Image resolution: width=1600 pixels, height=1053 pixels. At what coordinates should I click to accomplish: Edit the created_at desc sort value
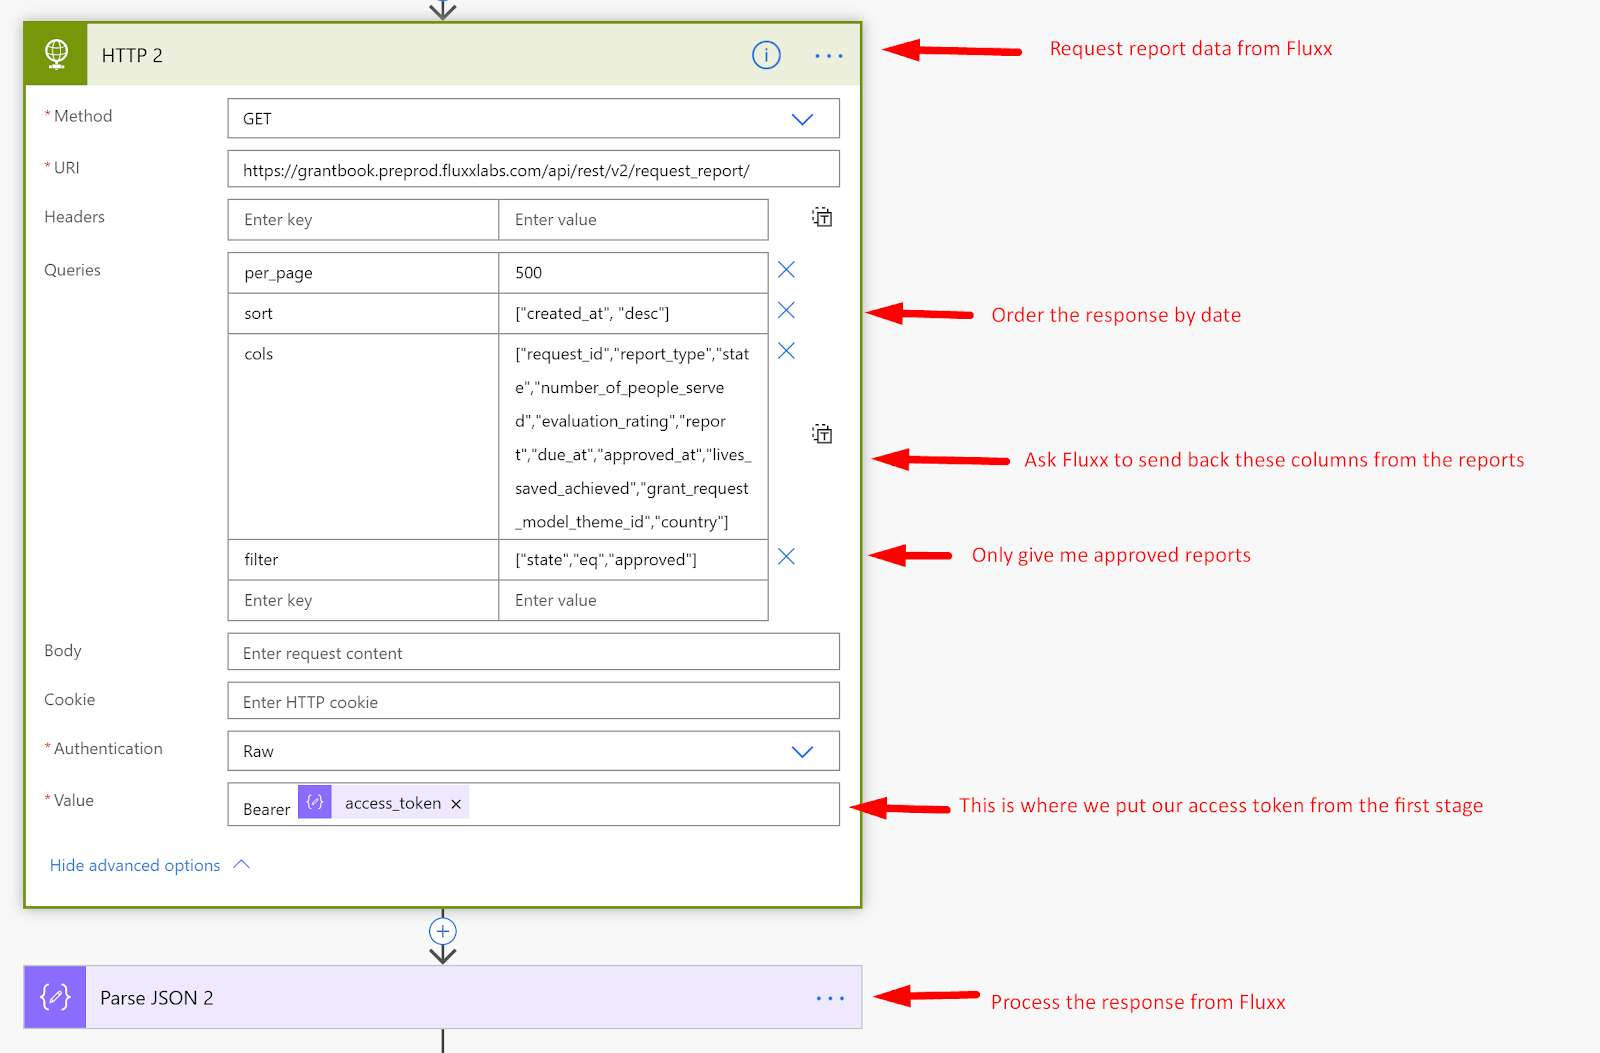(x=633, y=314)
